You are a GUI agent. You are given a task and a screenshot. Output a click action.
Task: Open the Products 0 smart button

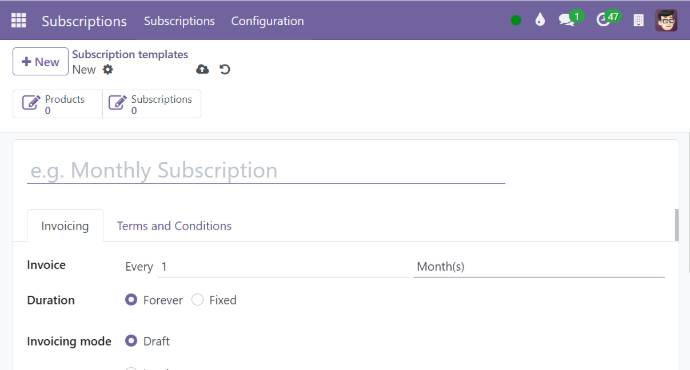pos(57,104)
